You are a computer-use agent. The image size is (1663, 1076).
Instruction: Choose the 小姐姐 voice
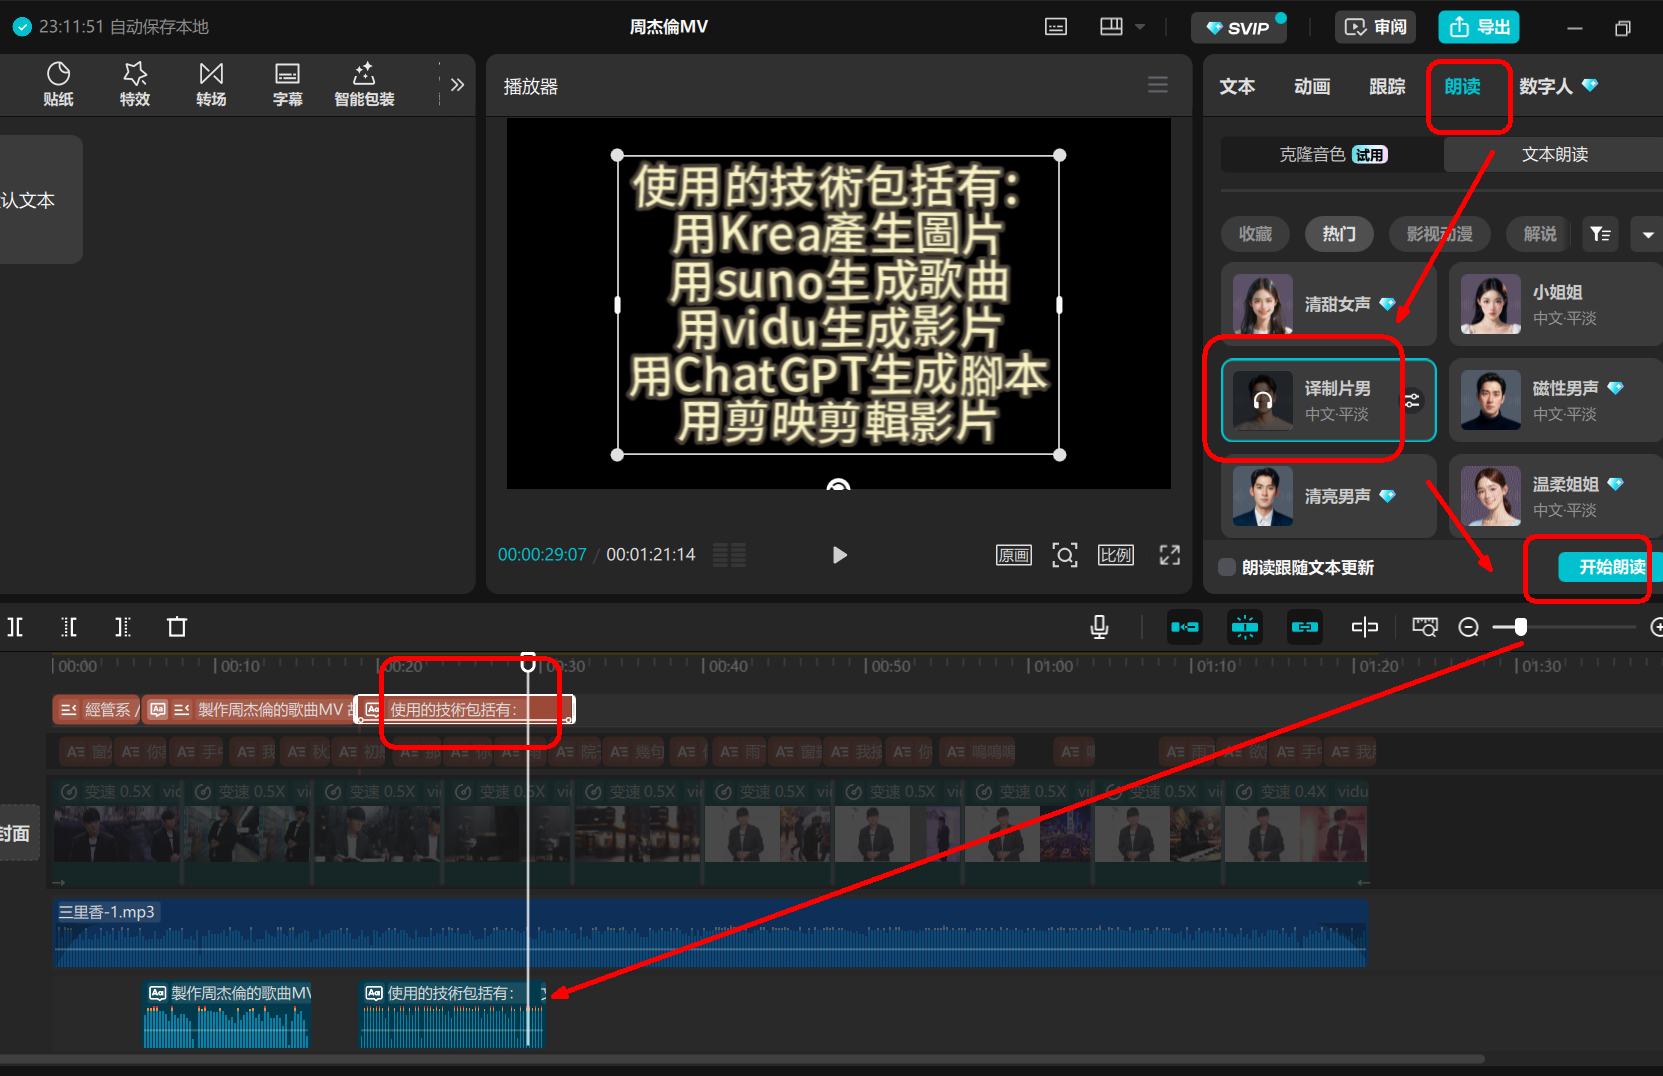pyautogui.click(x=1556, y=304)
